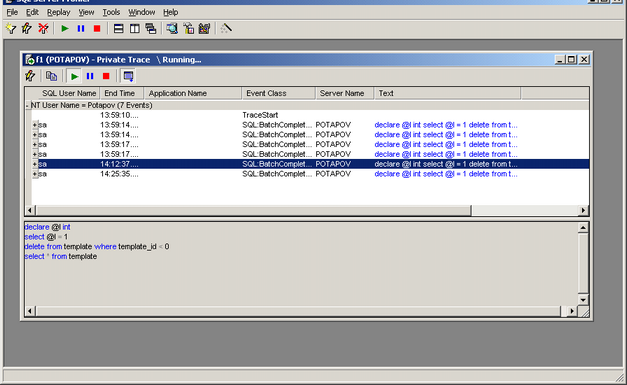Launch the wizard wand icon
The width and height of the screenshot is (627, 385).
(226, 28)
